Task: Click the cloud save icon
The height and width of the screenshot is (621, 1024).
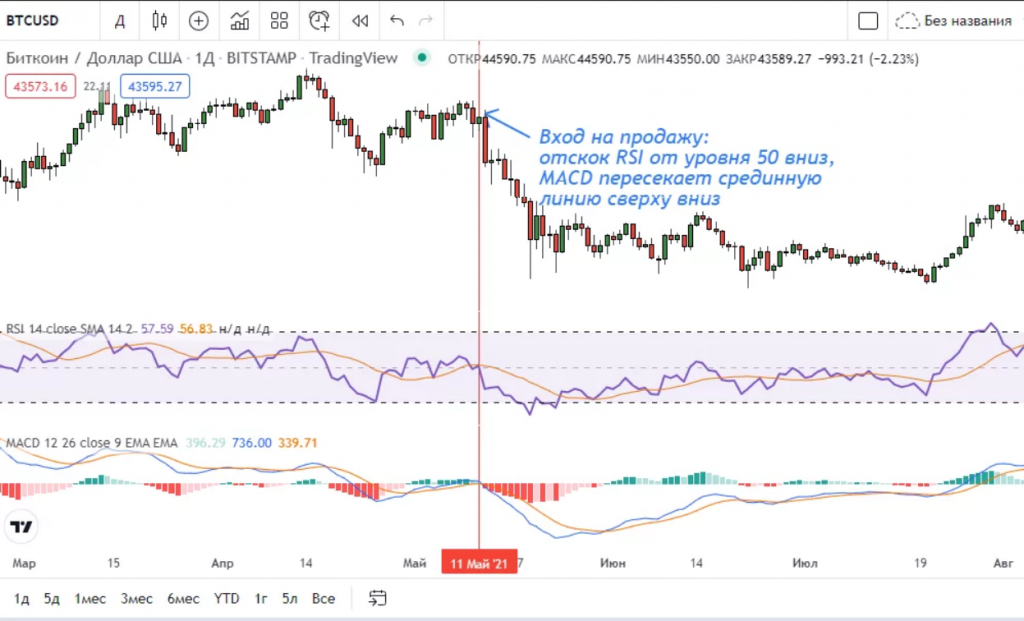Action: (906, 21)
